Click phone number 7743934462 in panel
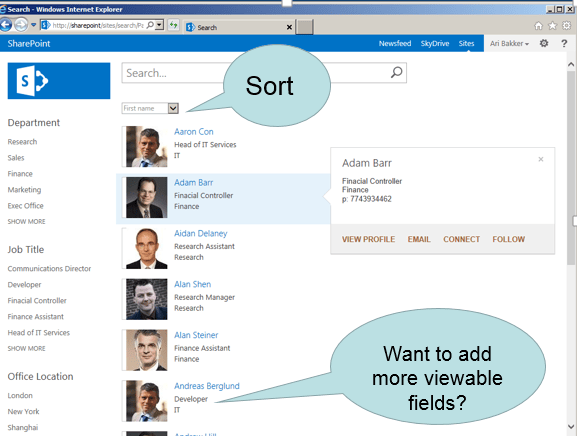Screen dimensions: 577x436 [371, 199]
